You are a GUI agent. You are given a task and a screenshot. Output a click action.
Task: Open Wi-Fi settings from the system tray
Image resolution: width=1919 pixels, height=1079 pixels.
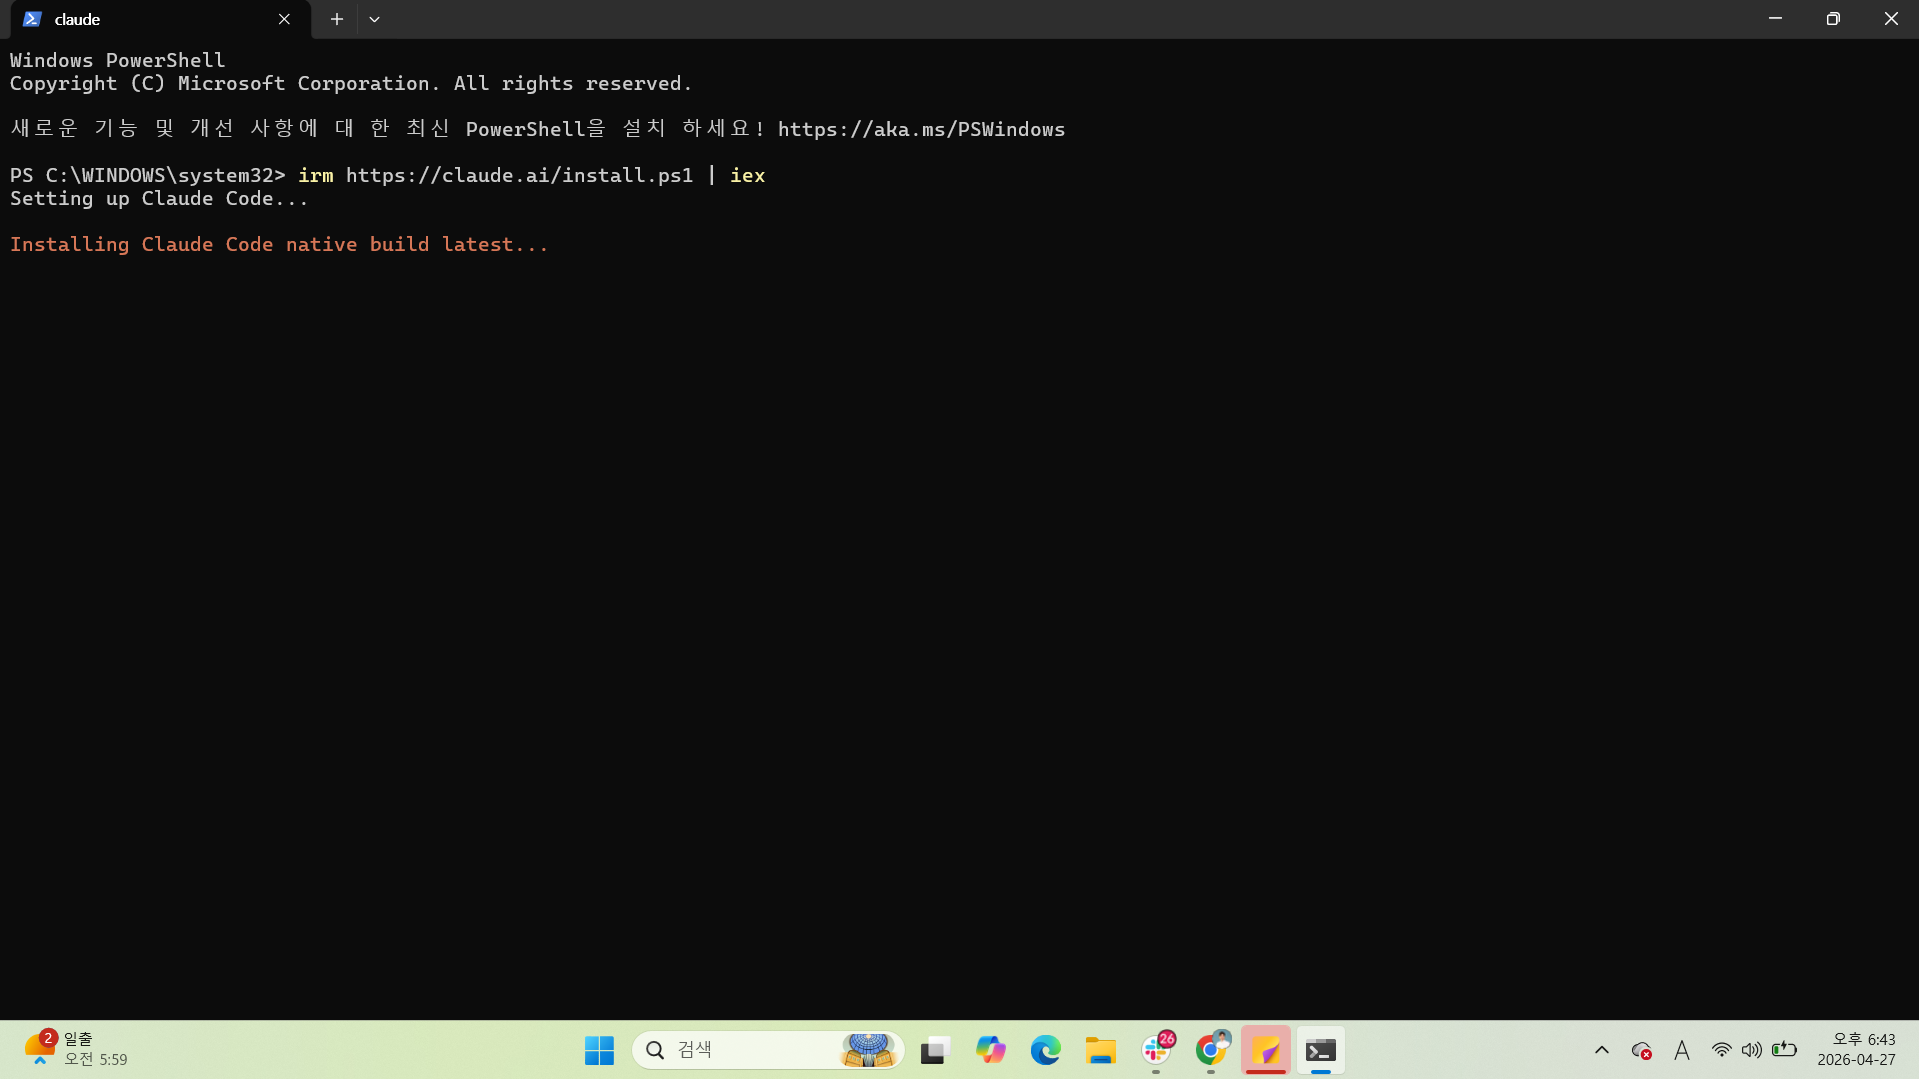1721,1050
